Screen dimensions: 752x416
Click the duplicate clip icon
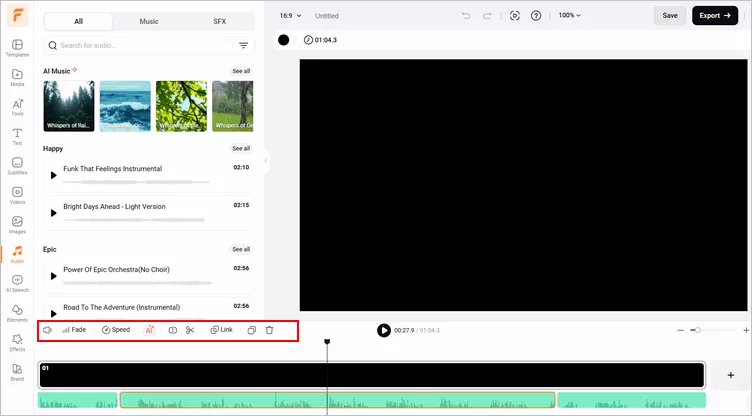(x=251, y=330)
